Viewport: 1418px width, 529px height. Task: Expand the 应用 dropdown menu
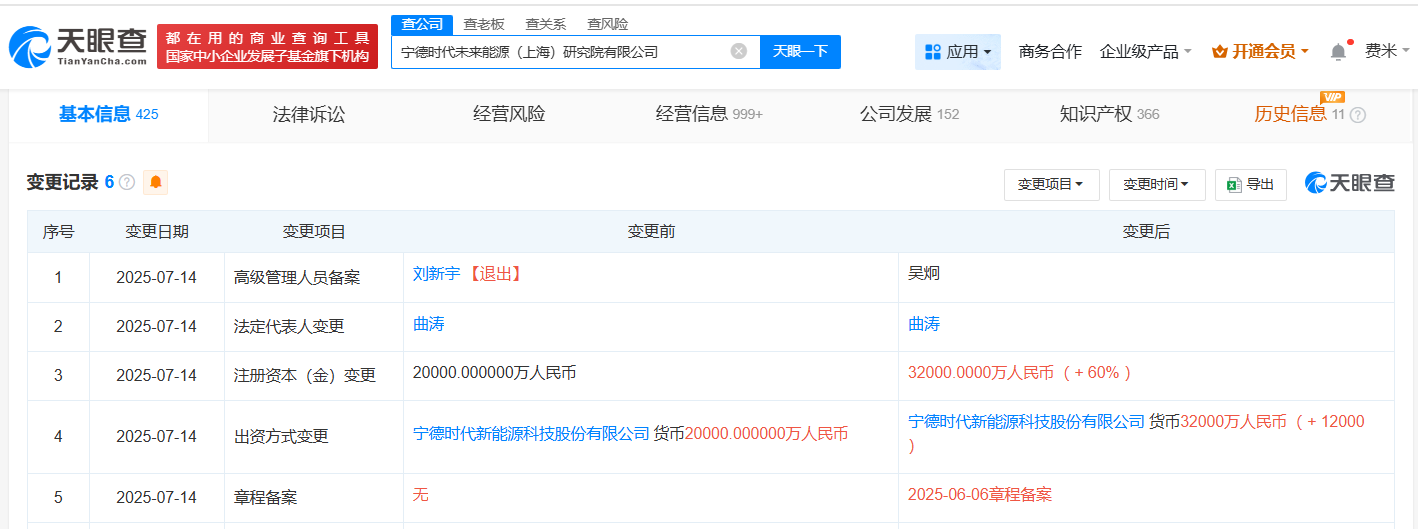tap(958, 51)
